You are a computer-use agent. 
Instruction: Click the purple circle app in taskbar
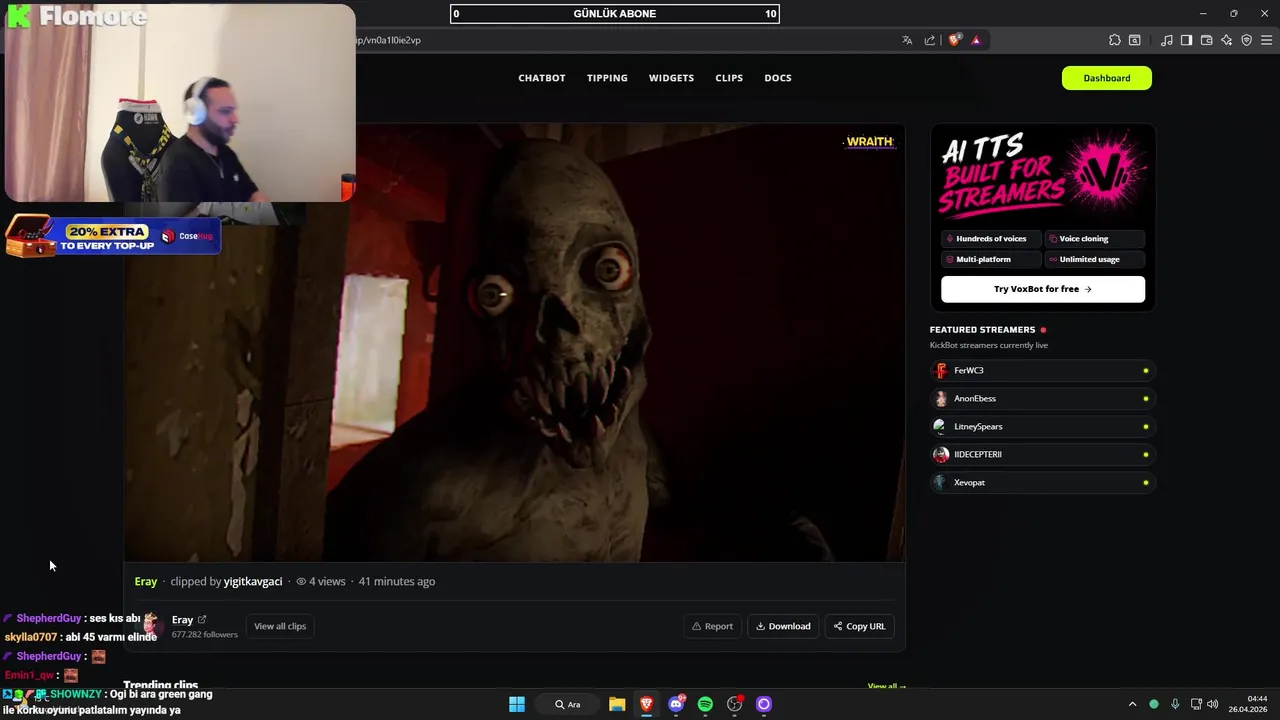(x=764, y=704)
